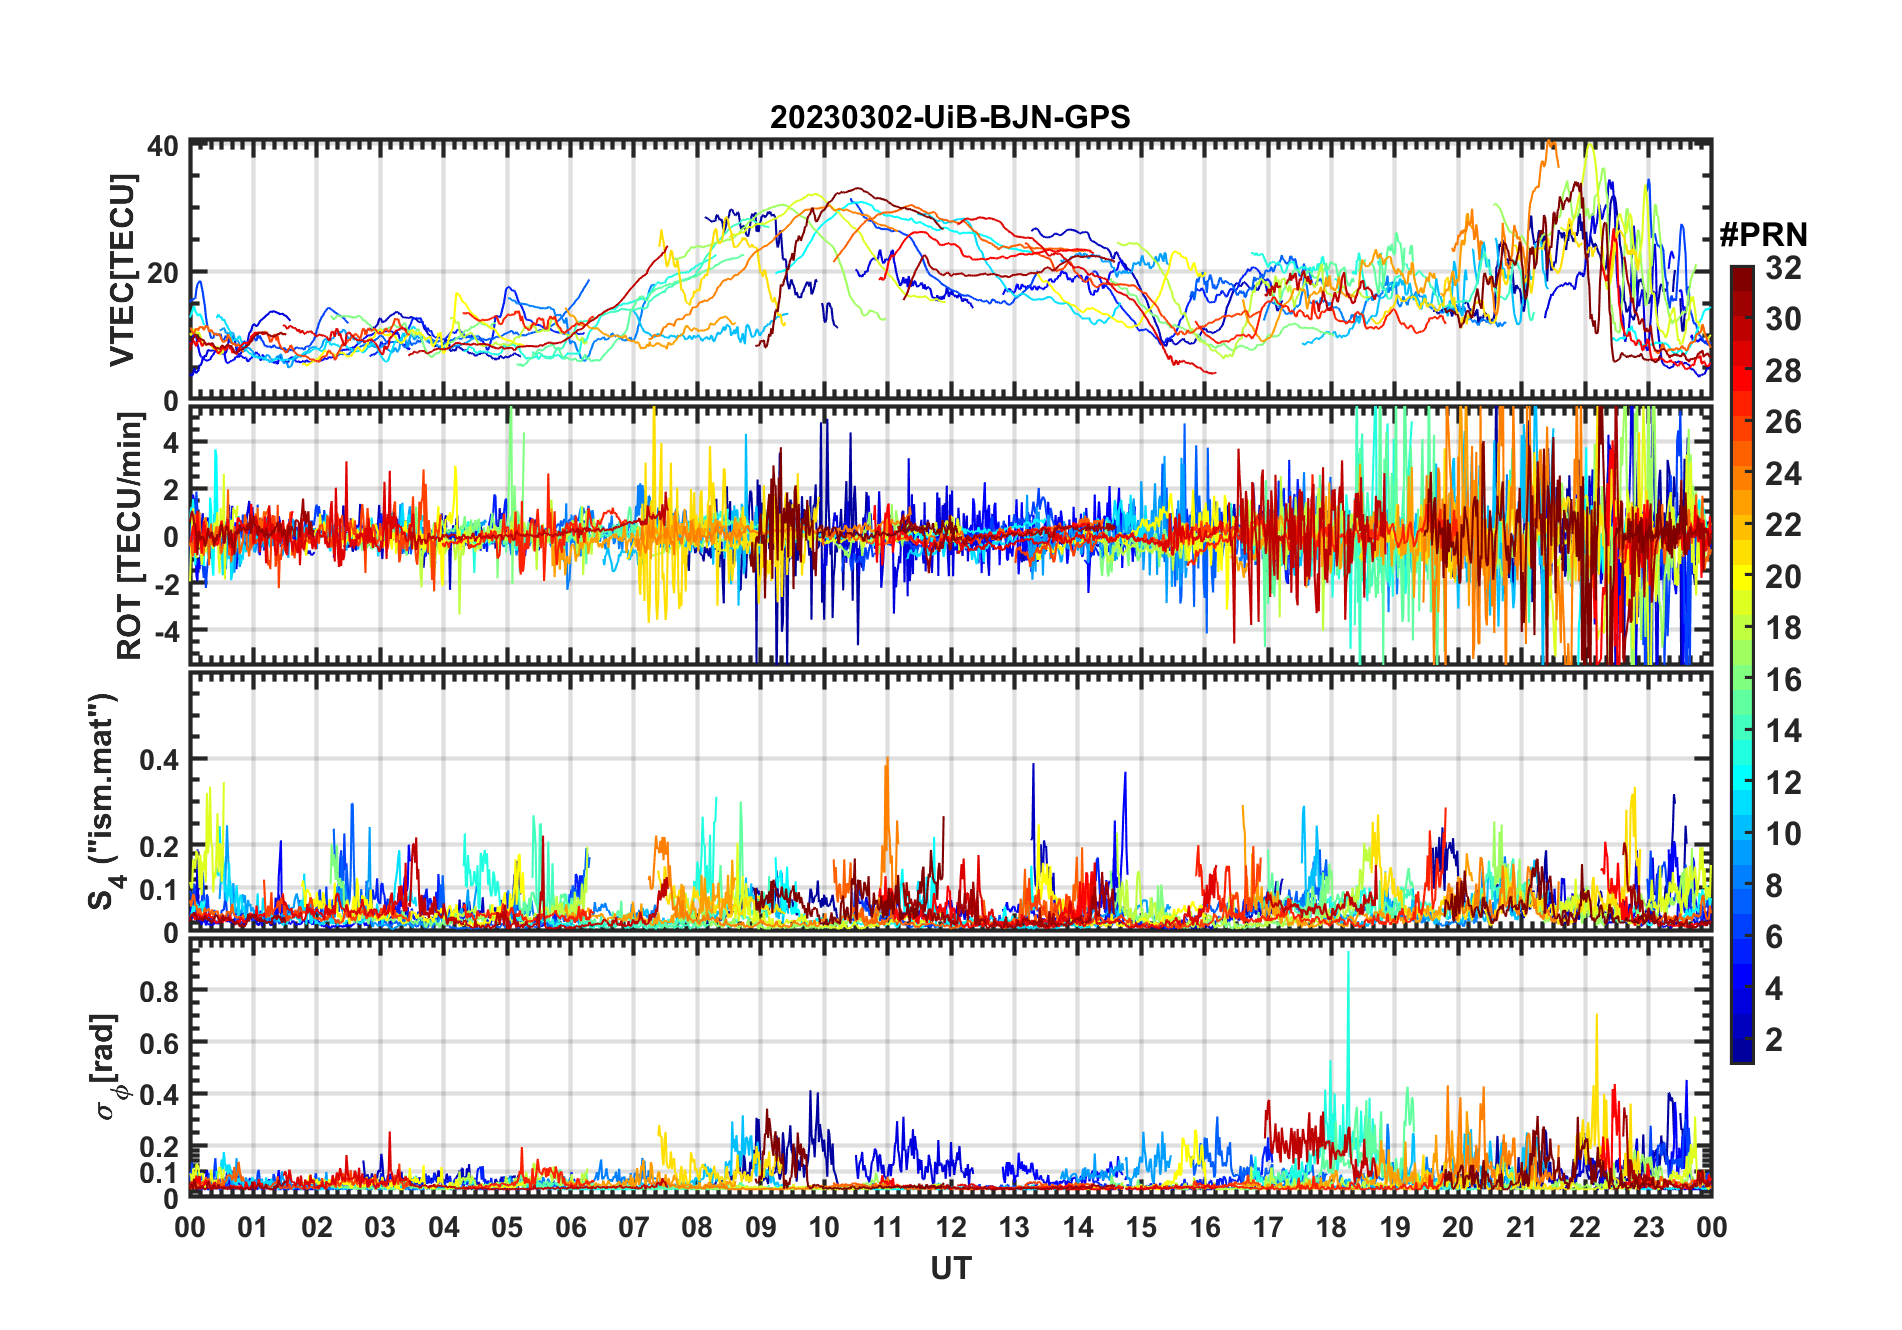Image resolution: width=1902 pixels, height=1330 pixels.
Task: Choose UT hour tick label 13
Action: [x=1015, y=1227]
